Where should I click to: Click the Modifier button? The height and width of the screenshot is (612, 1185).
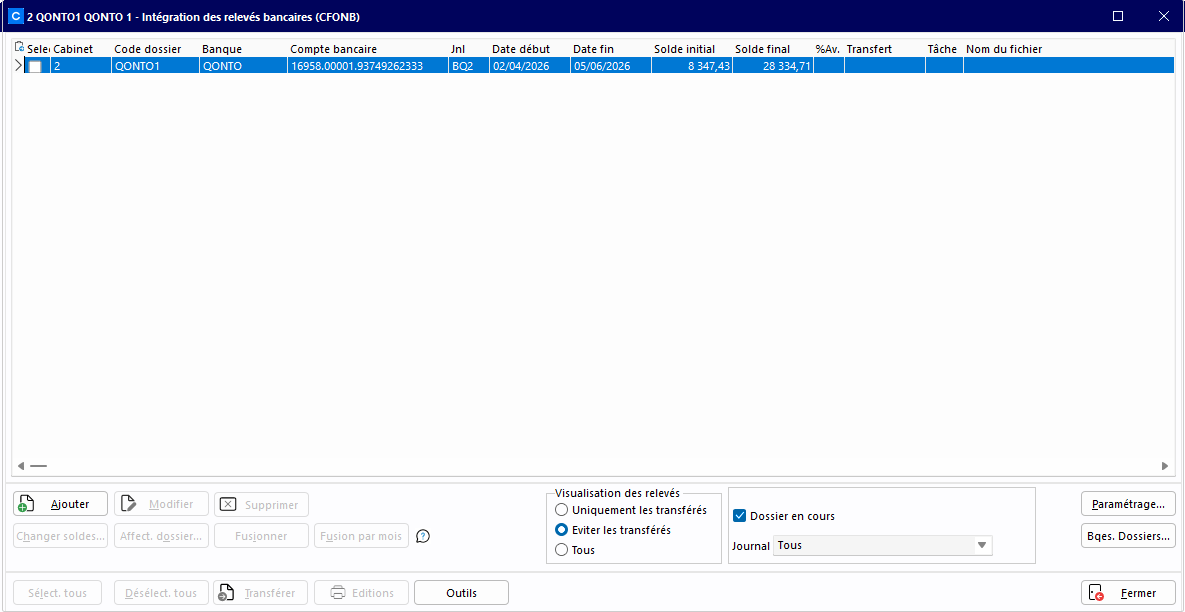161,504
